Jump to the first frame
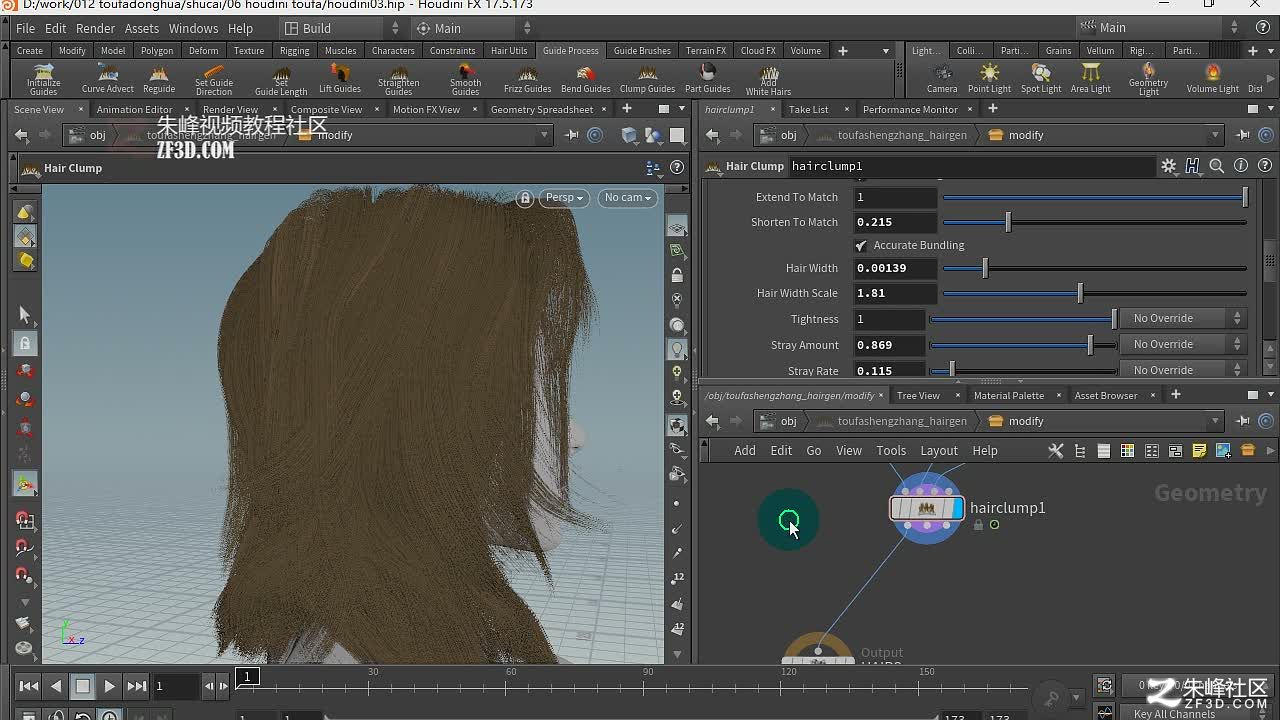This screenshot has width=1280, height=720. (29, 686)
